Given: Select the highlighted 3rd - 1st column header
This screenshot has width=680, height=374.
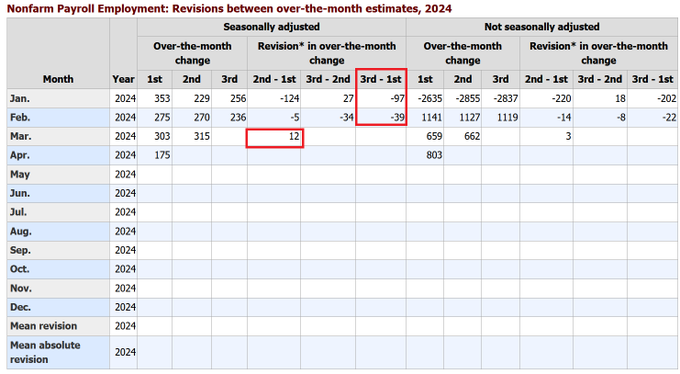Looking at the screenshot, I should click(381, 79).
